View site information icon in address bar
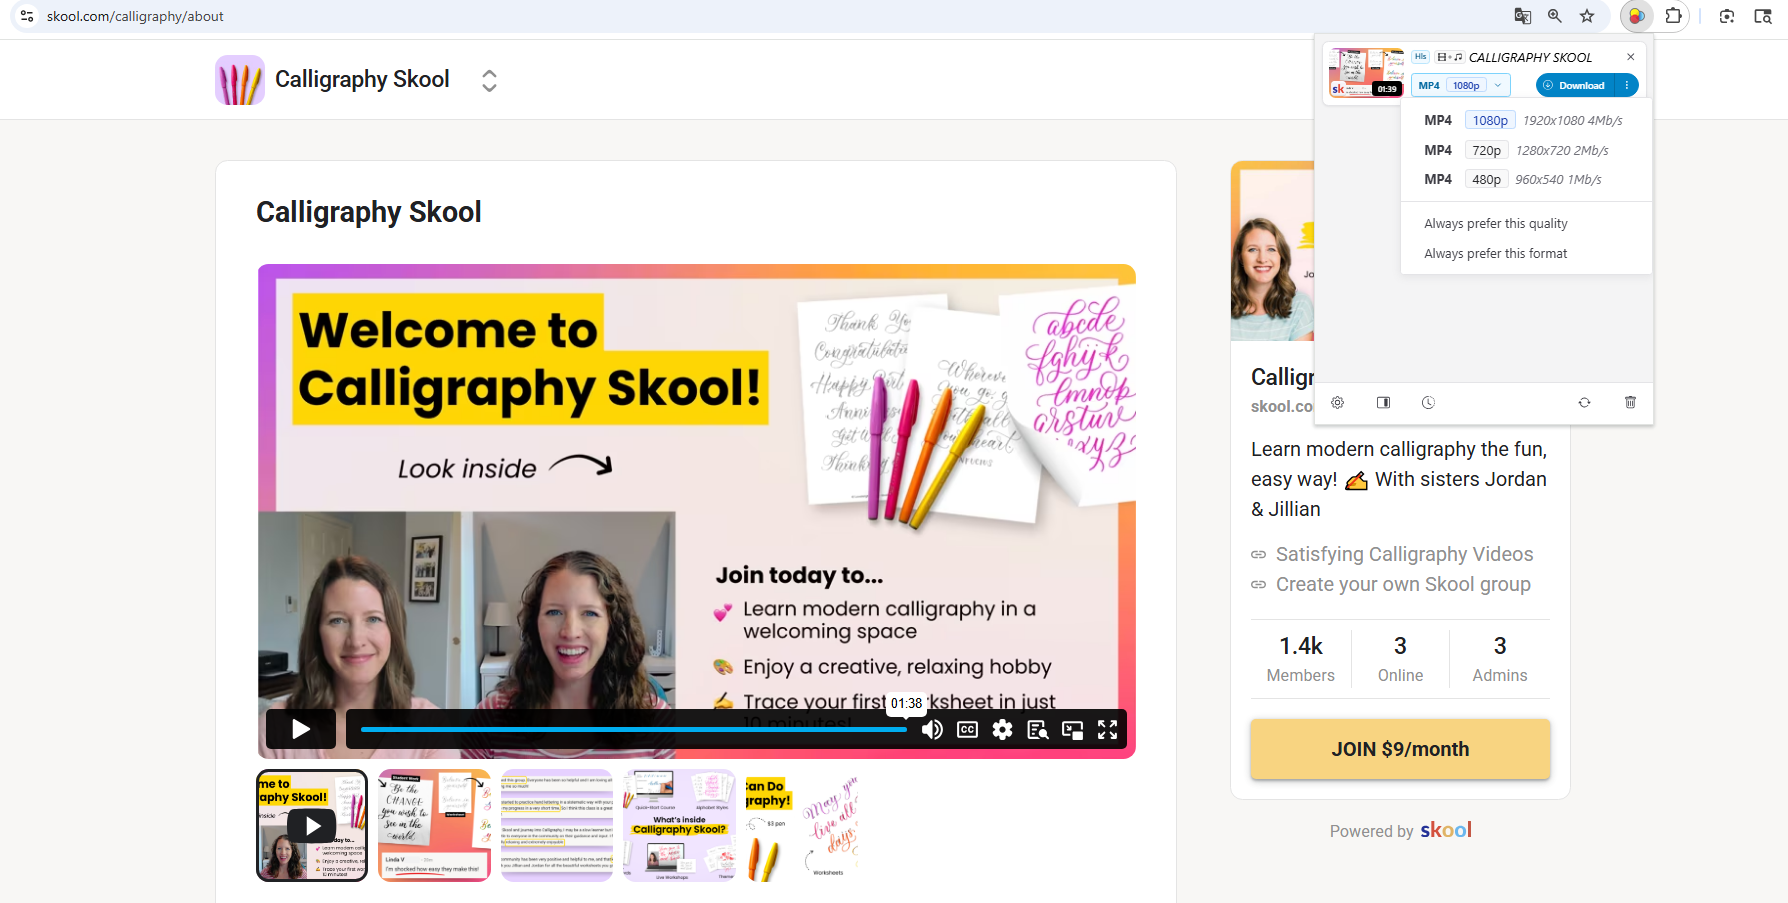 pos(27,16)
